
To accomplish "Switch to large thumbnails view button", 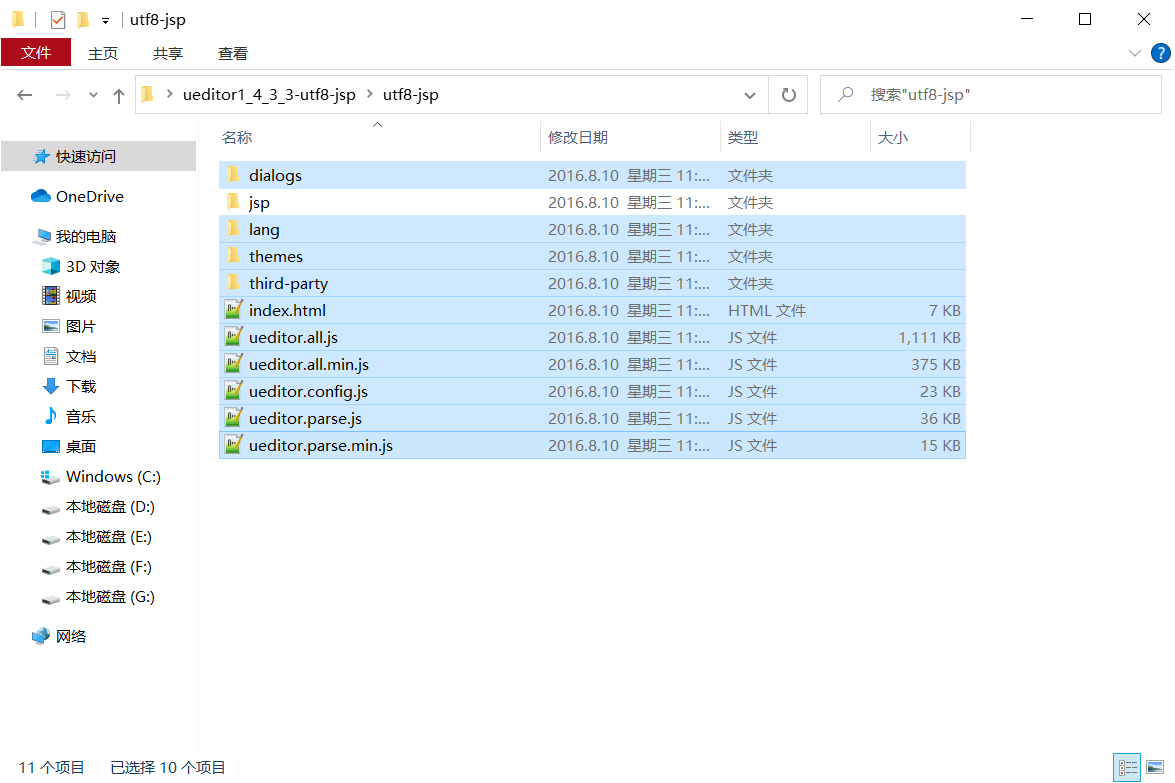I will pyautogui.click(x=1155, y=767).
